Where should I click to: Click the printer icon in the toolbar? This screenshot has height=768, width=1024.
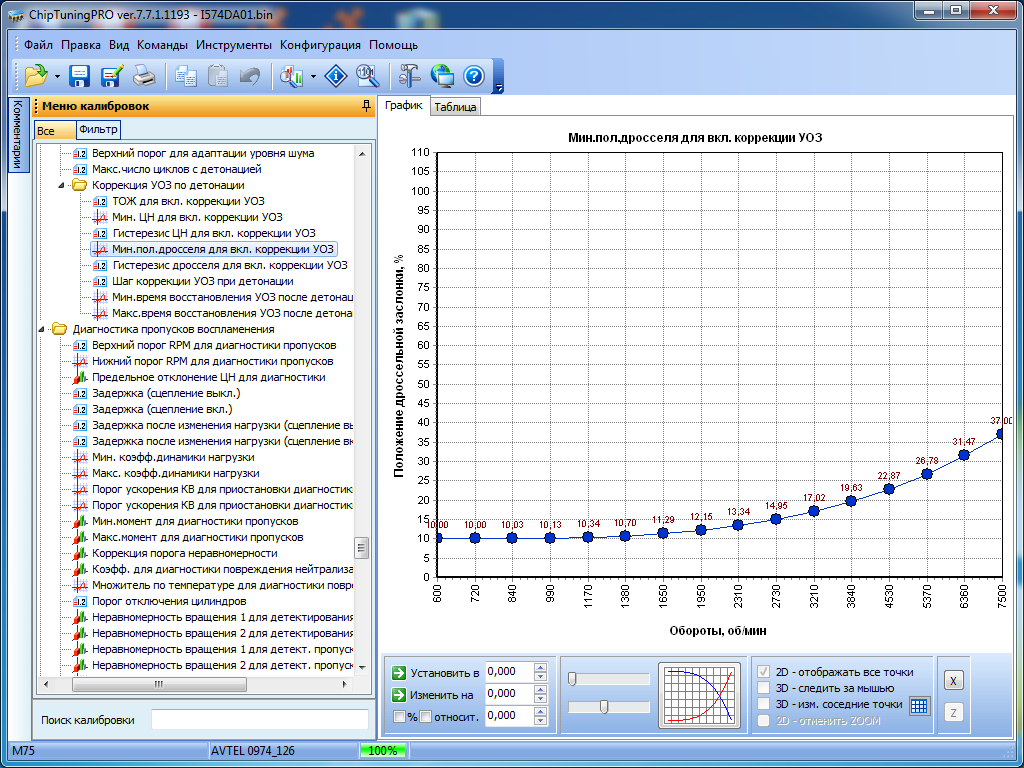144,75
